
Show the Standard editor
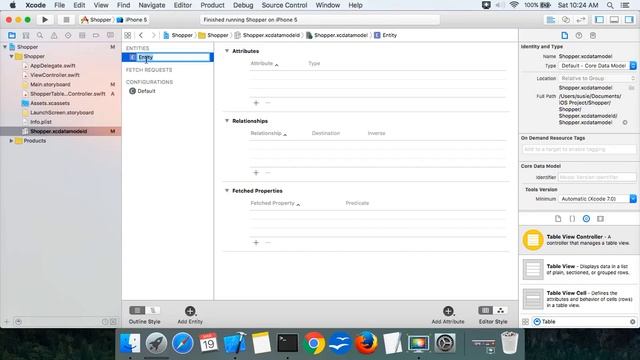[x=551, y=20]
